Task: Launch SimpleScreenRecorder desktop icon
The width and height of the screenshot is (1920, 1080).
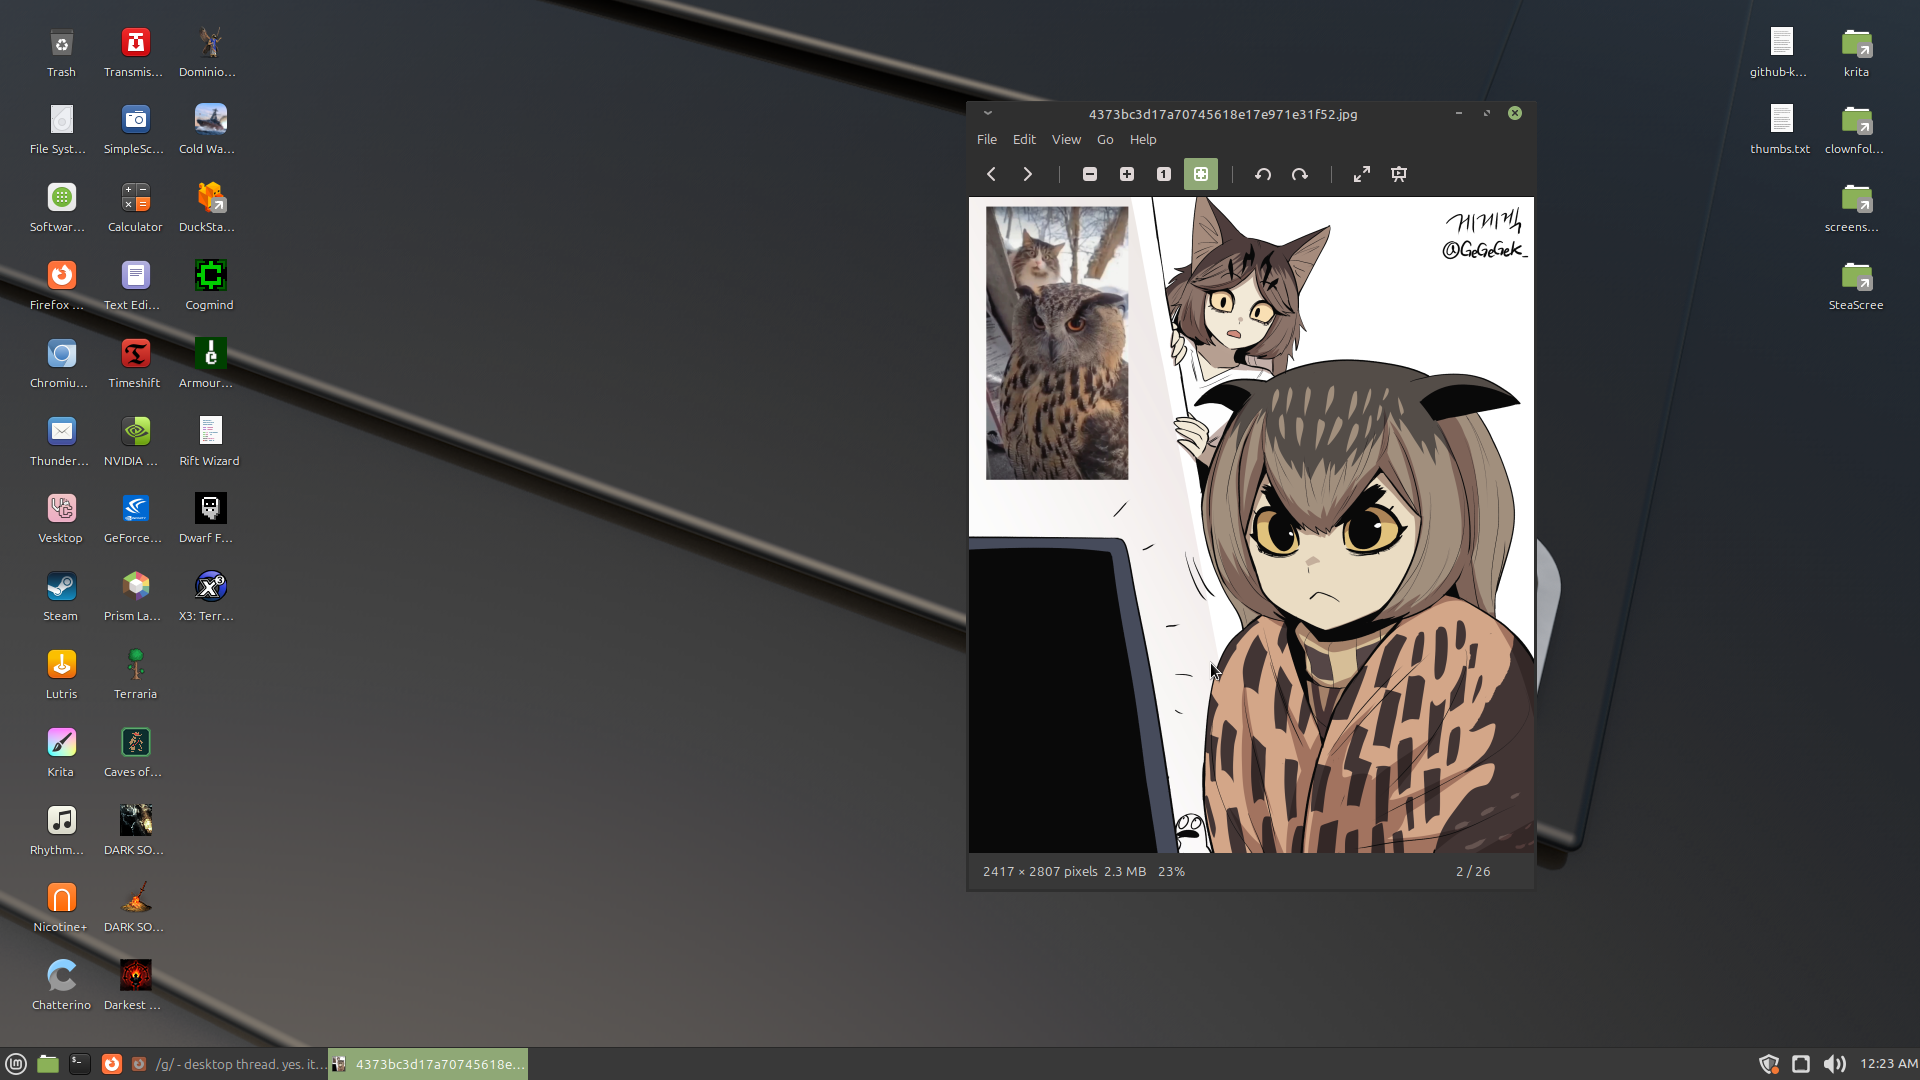Action: click(134, 130)
